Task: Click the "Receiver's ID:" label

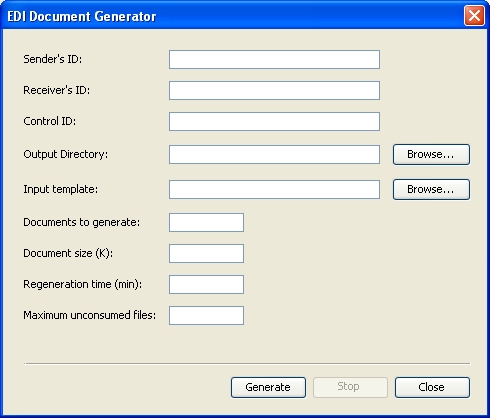Action: tap(57, 90)
